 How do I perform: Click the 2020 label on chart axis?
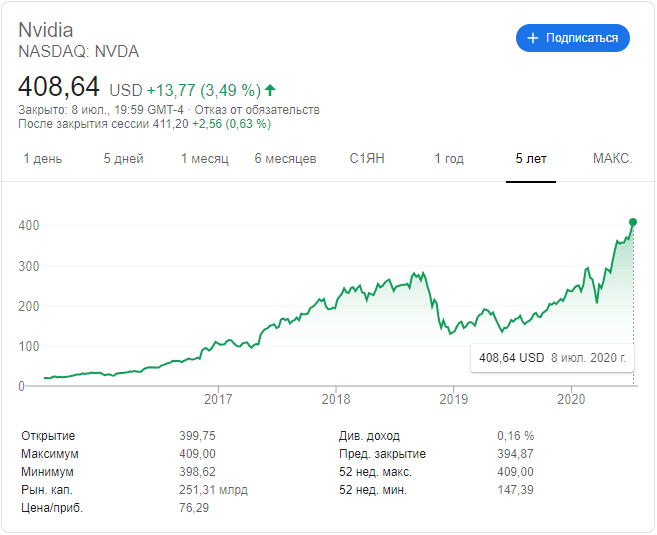point(570,400)
